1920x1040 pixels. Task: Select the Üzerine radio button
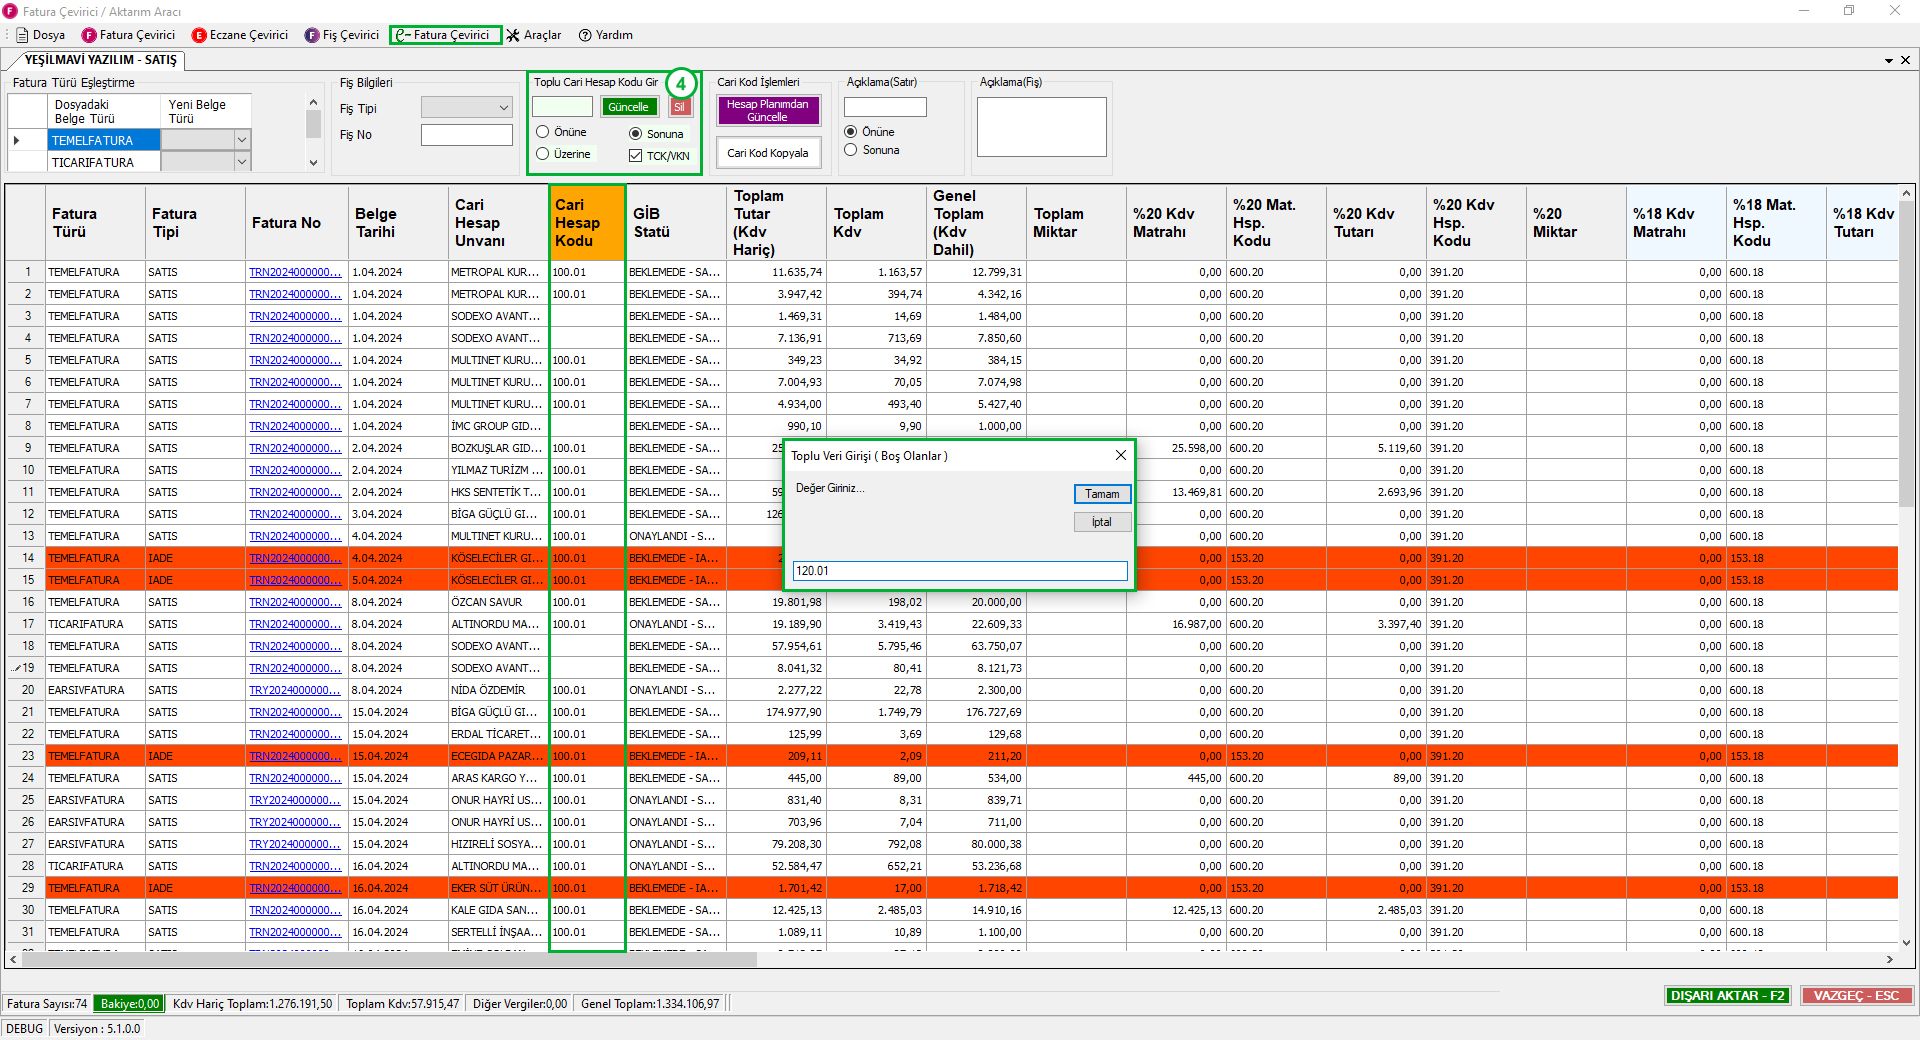point(543,154)
